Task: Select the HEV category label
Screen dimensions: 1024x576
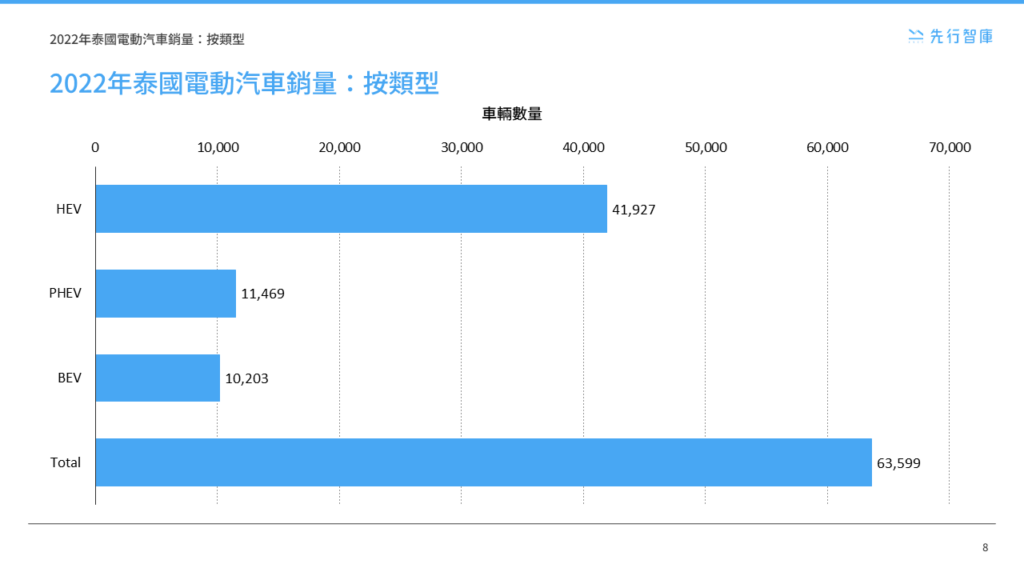Action: 69,209
